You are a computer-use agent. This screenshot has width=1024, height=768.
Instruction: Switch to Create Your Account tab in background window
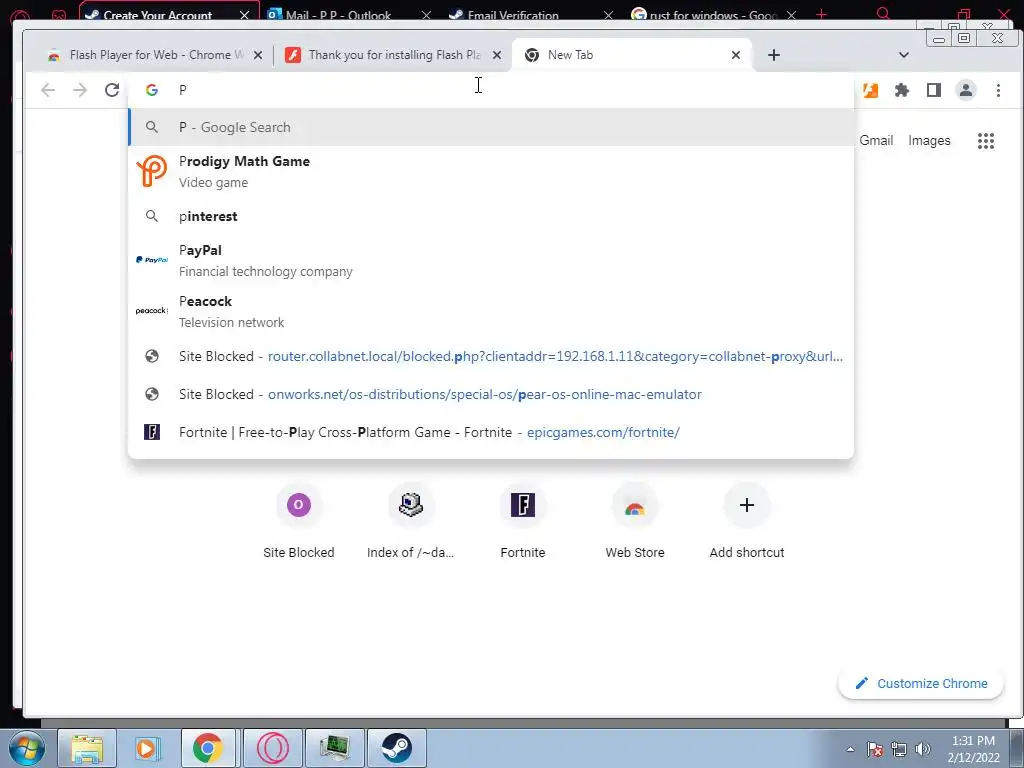click(158, 14)
